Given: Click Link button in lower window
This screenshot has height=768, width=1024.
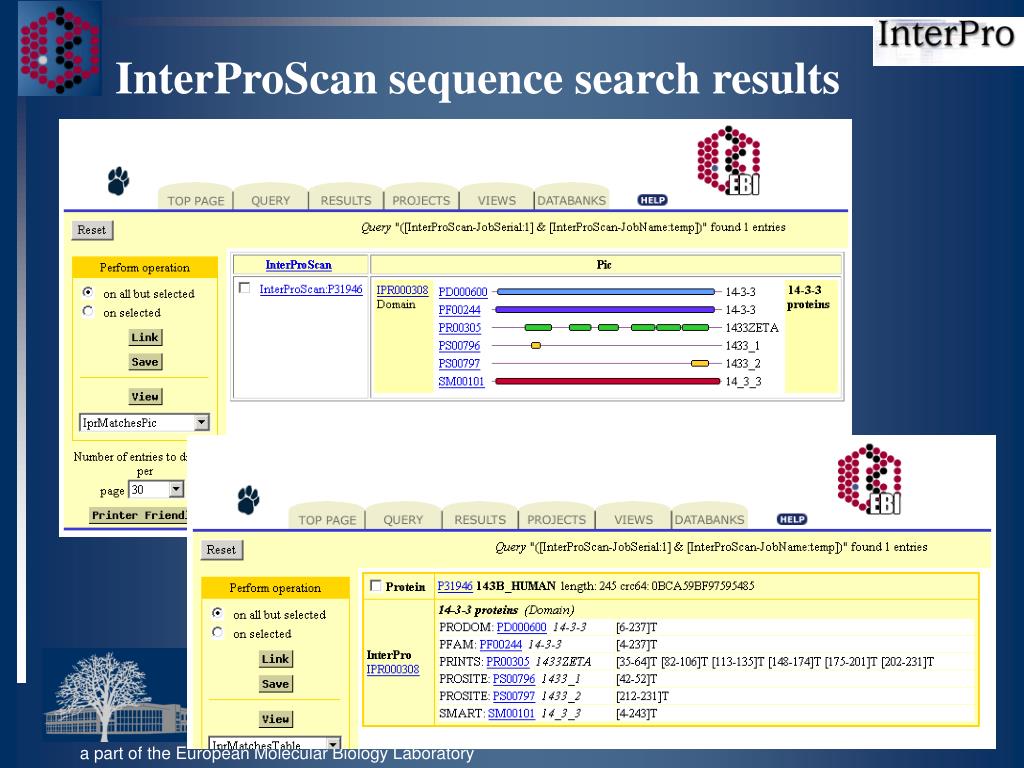Looking at the screenshot, I should [275, 659].
